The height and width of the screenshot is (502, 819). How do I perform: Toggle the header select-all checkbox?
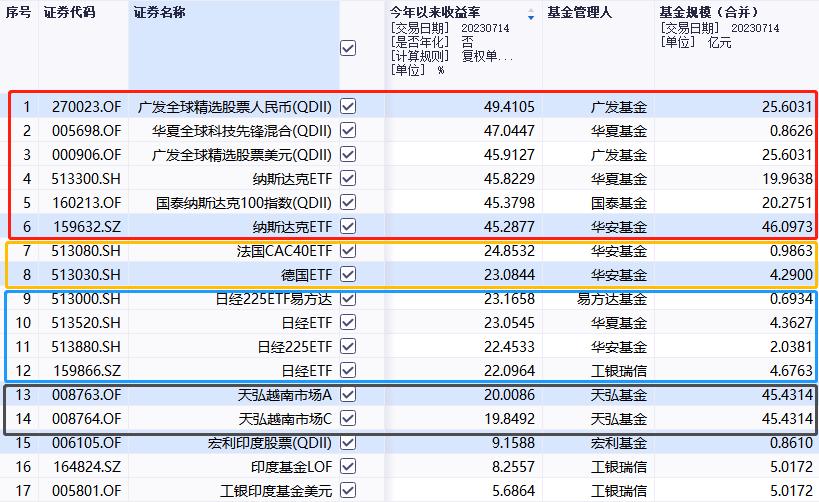pyautogui.click(x=348, y=49)
